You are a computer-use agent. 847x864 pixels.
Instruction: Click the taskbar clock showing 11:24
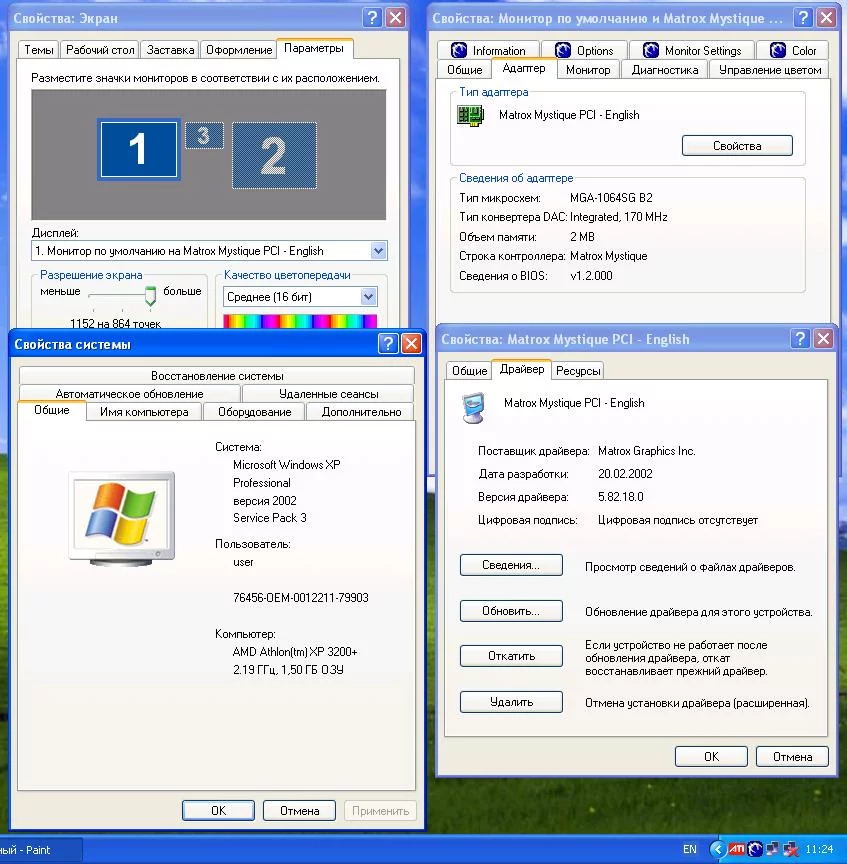819,849
